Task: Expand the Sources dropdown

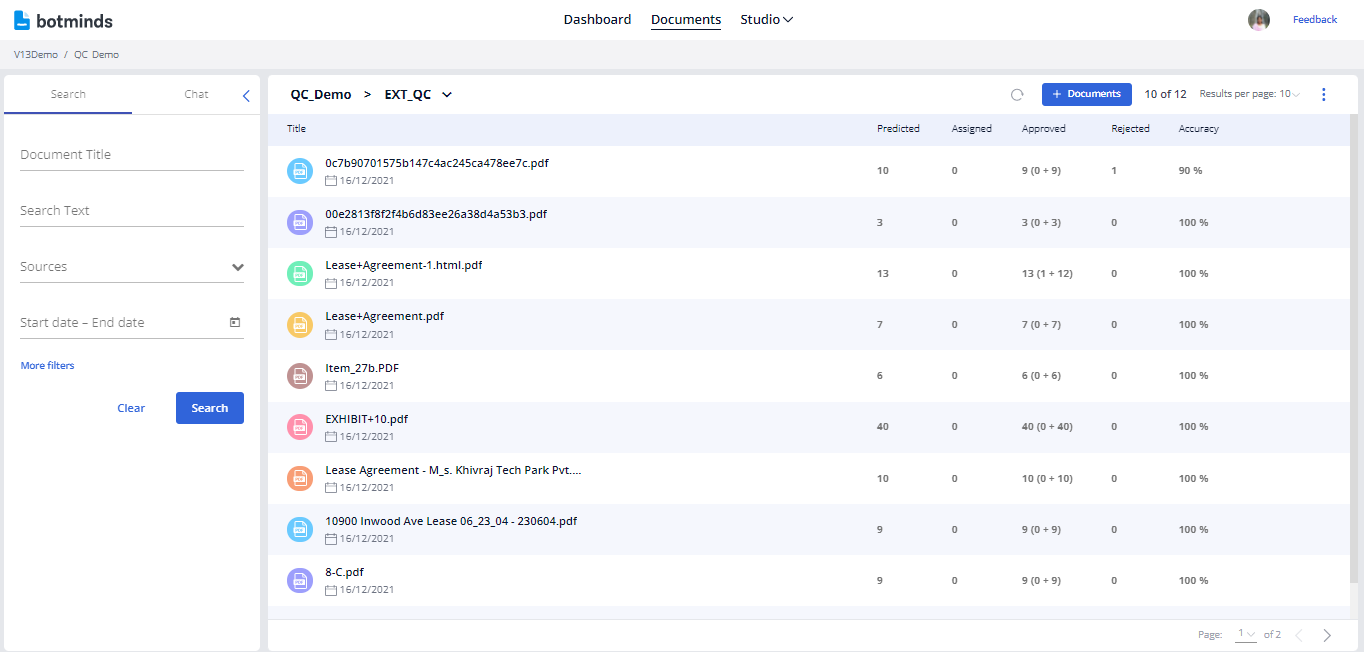Action: 237,267
